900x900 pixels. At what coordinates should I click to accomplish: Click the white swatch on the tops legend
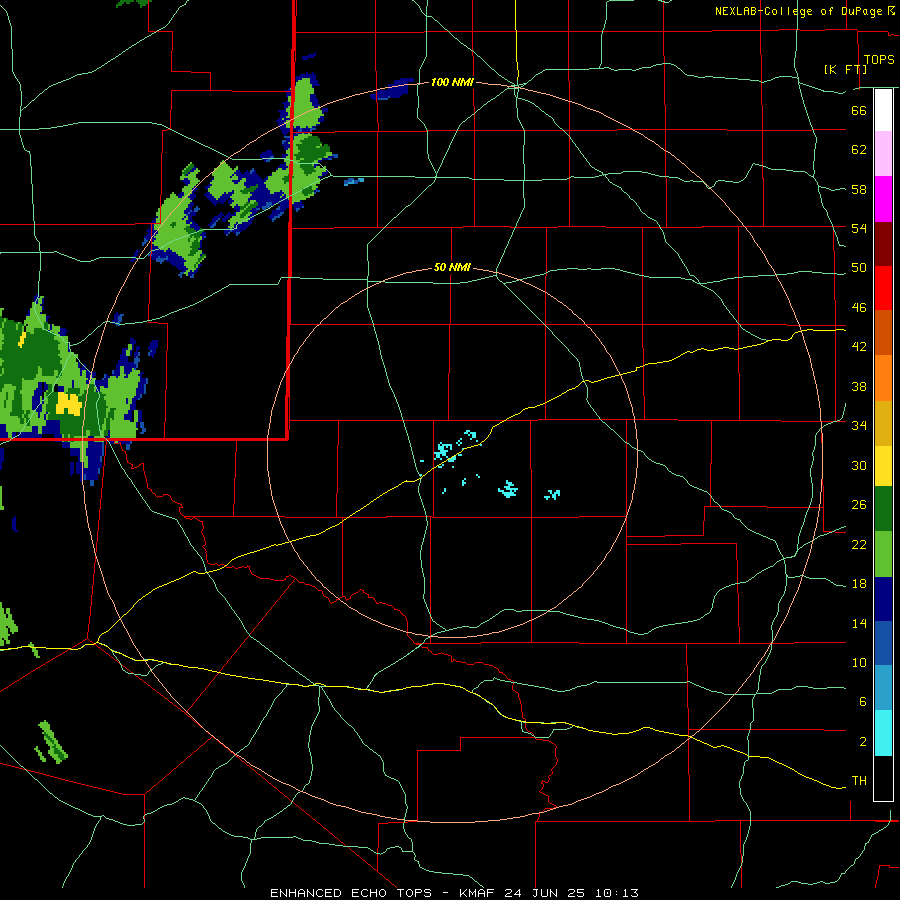(x=883, y=110)
